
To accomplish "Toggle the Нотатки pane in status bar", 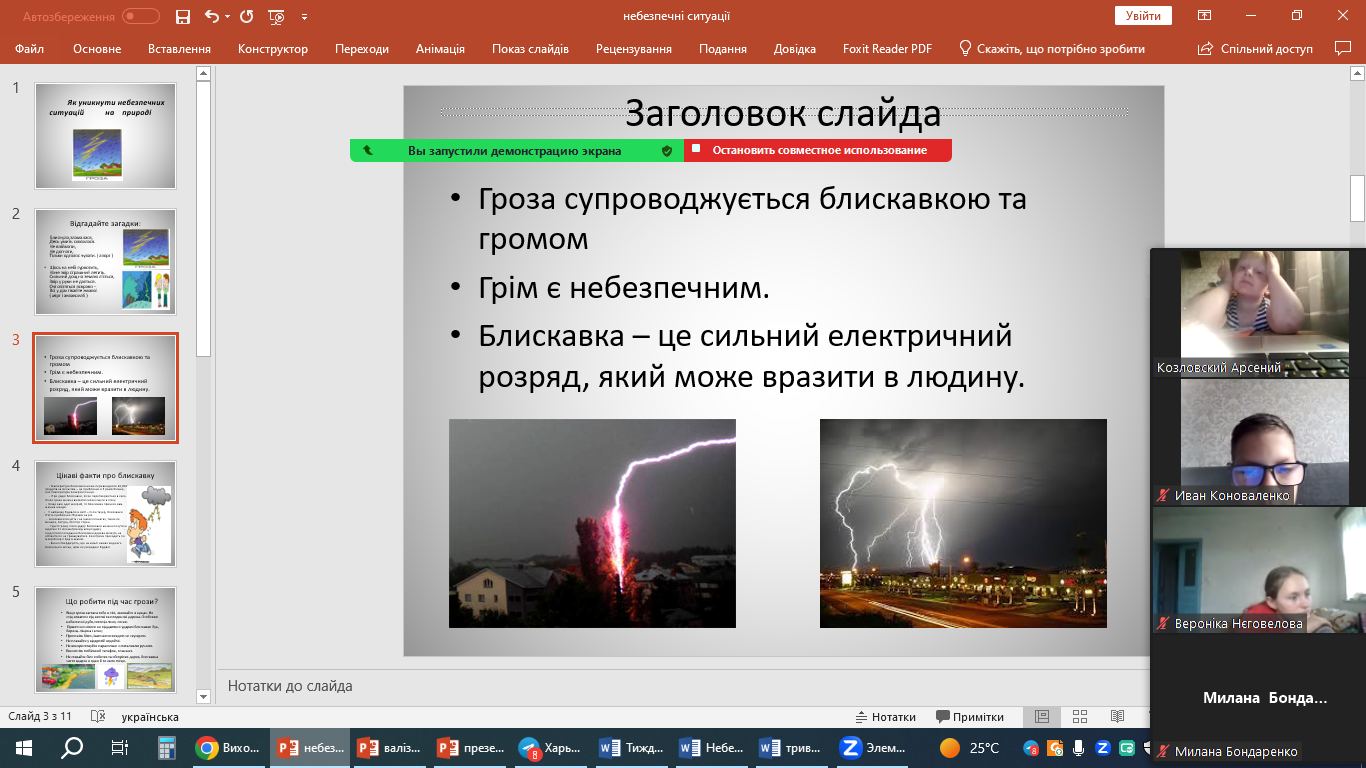I will (x=886, y=717).
